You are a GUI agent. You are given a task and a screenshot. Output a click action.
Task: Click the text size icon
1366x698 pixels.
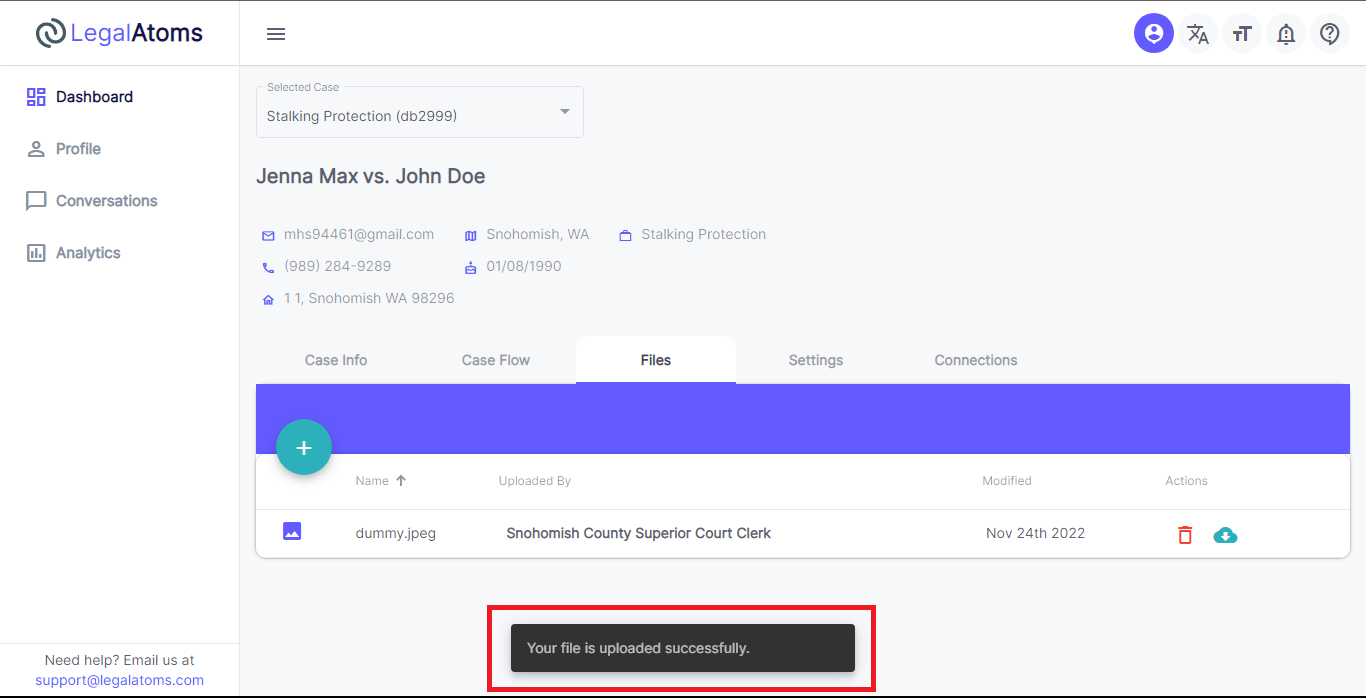(x=1241, y=34)
